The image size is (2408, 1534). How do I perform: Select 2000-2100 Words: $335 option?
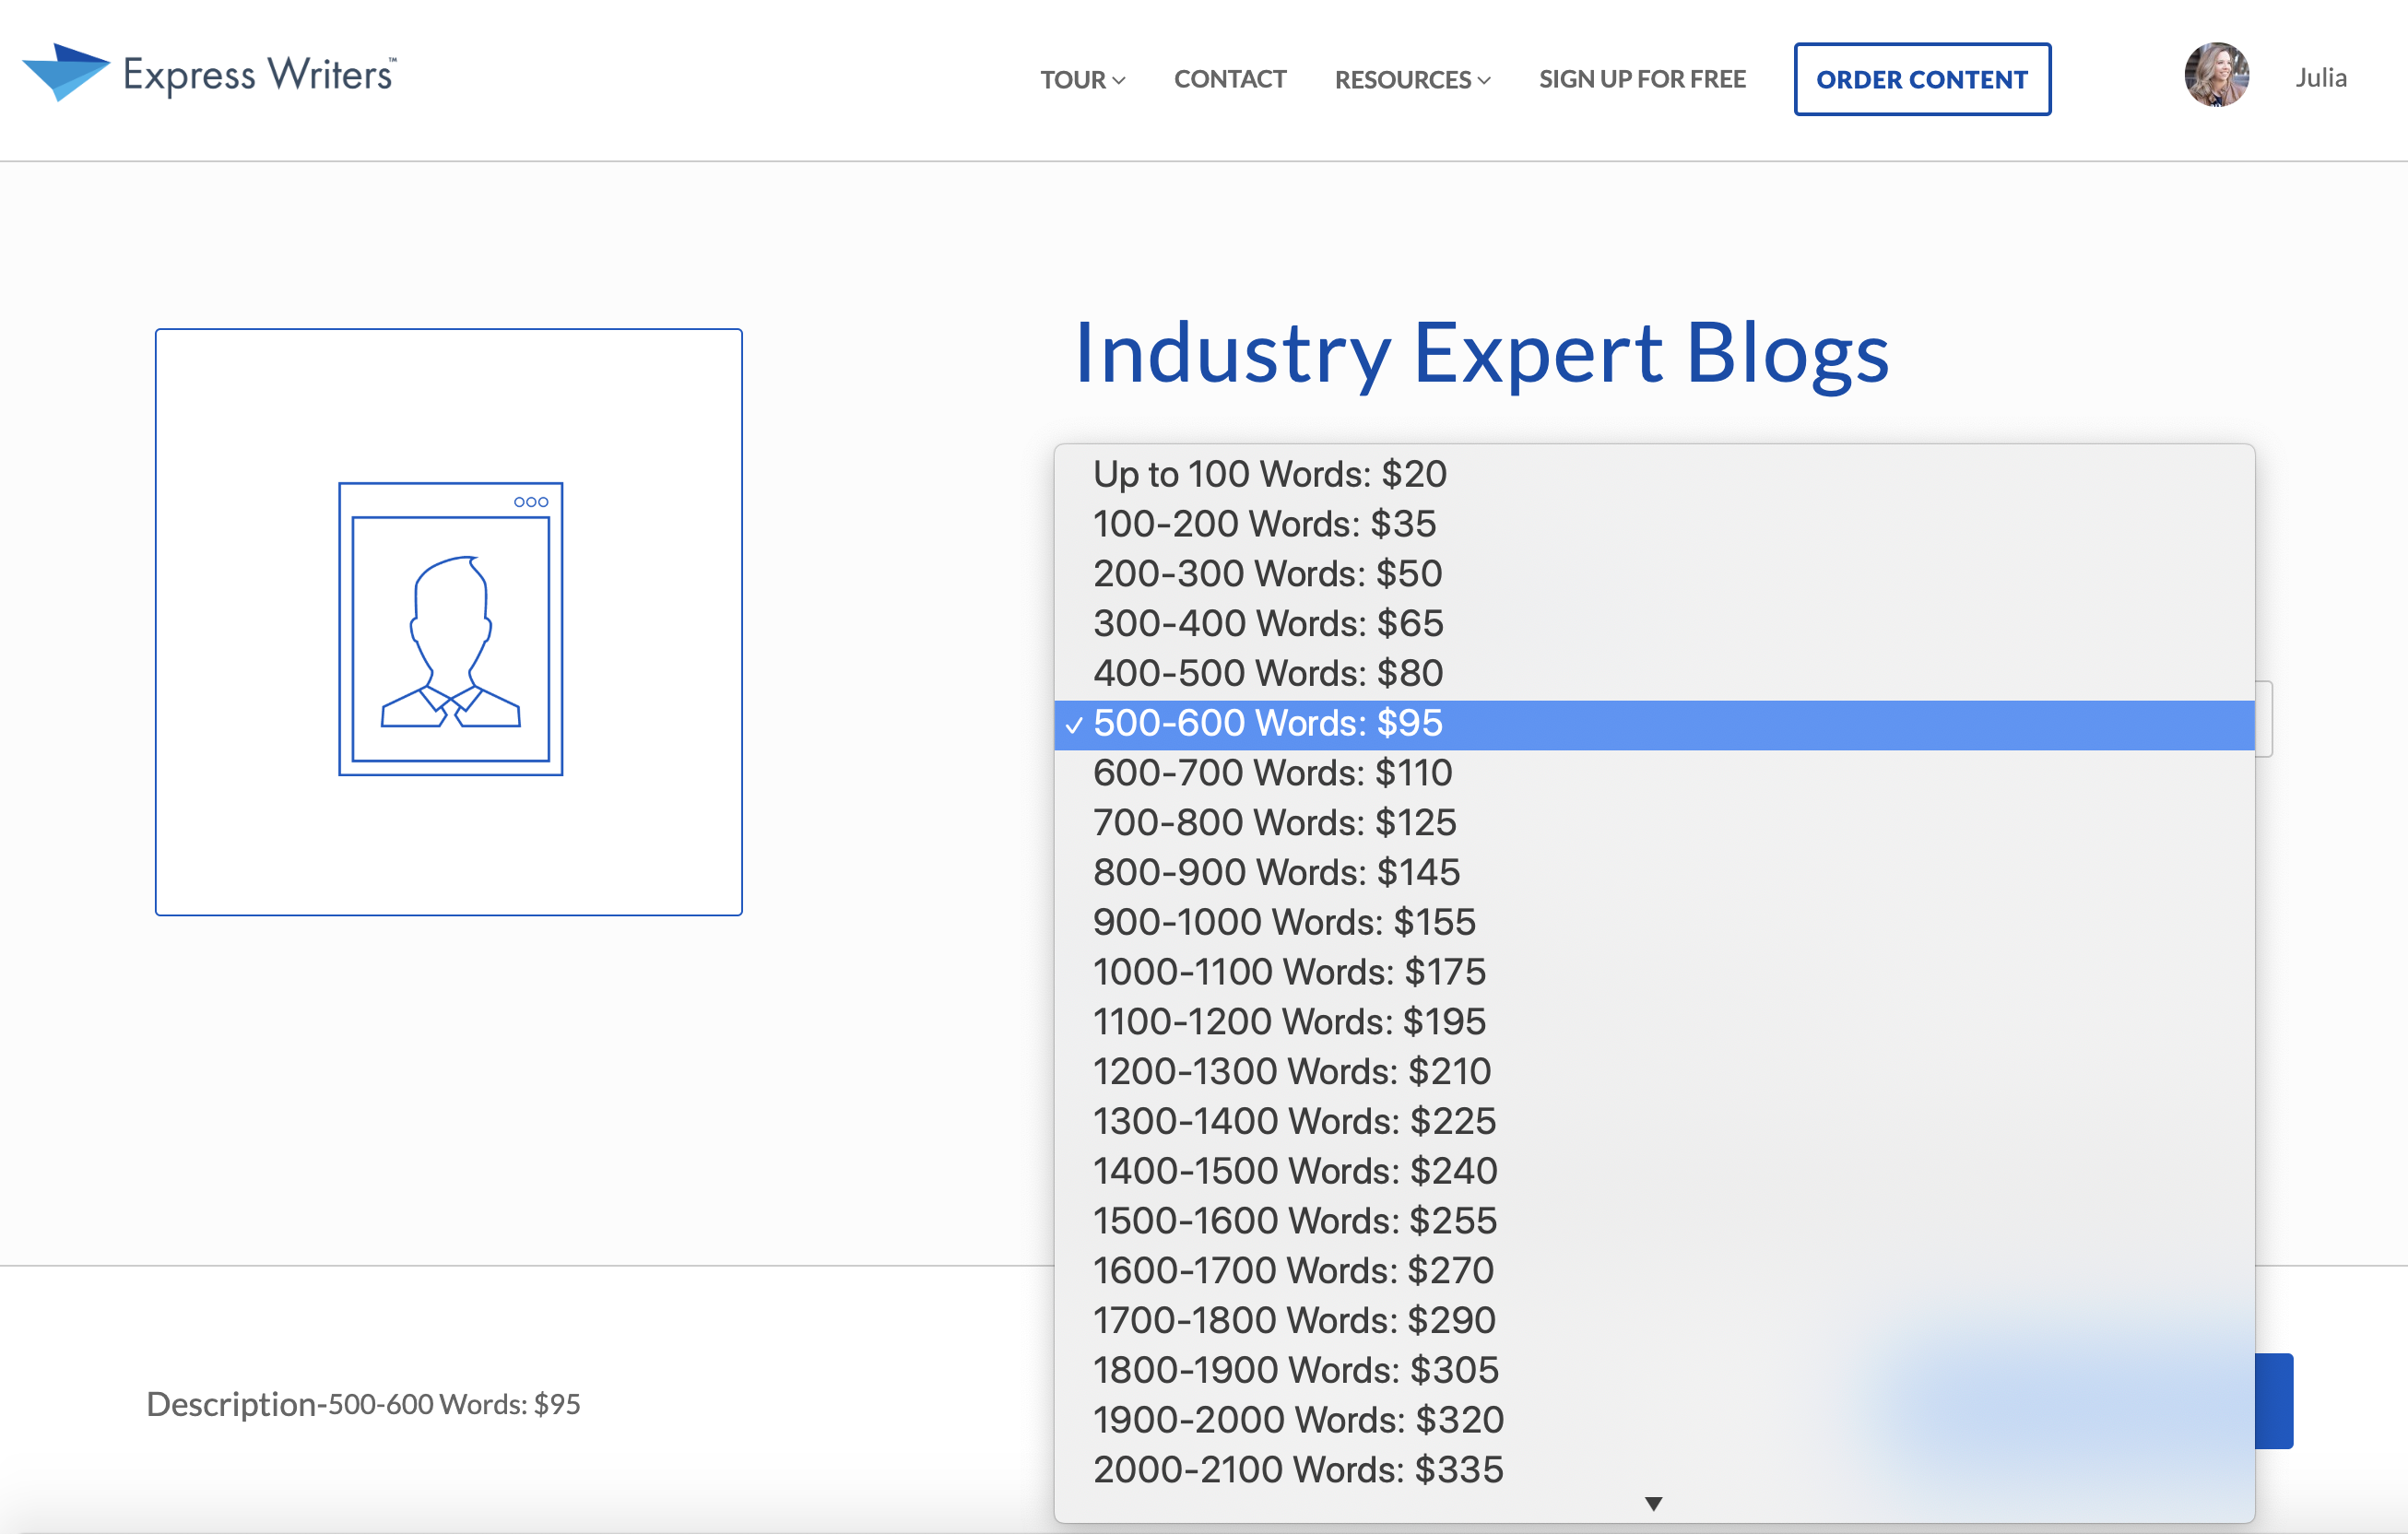pyautogui.click(x=1654, y=1470)
